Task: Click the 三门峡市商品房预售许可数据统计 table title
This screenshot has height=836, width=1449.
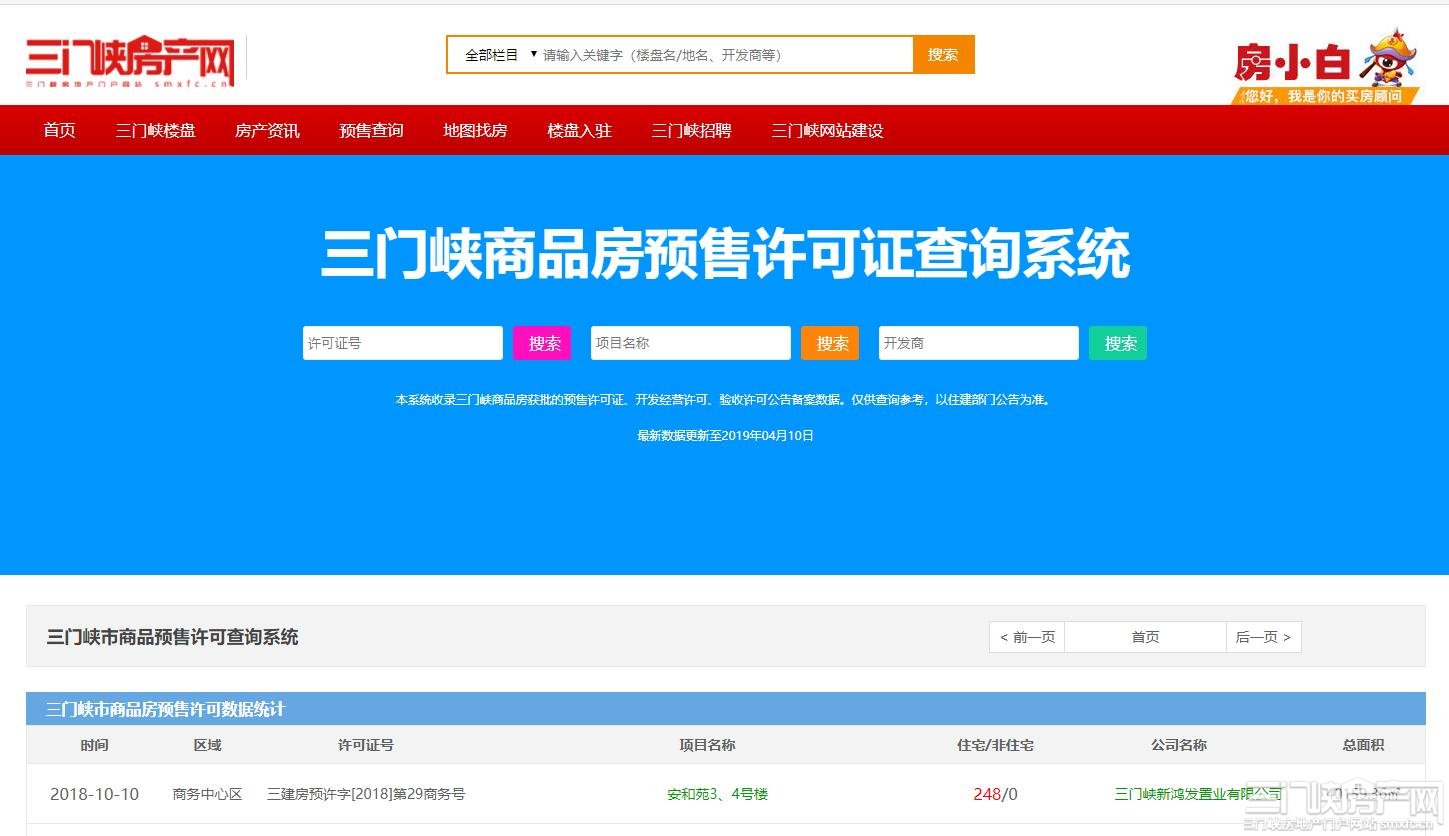Action: click(x=166, y=709)
